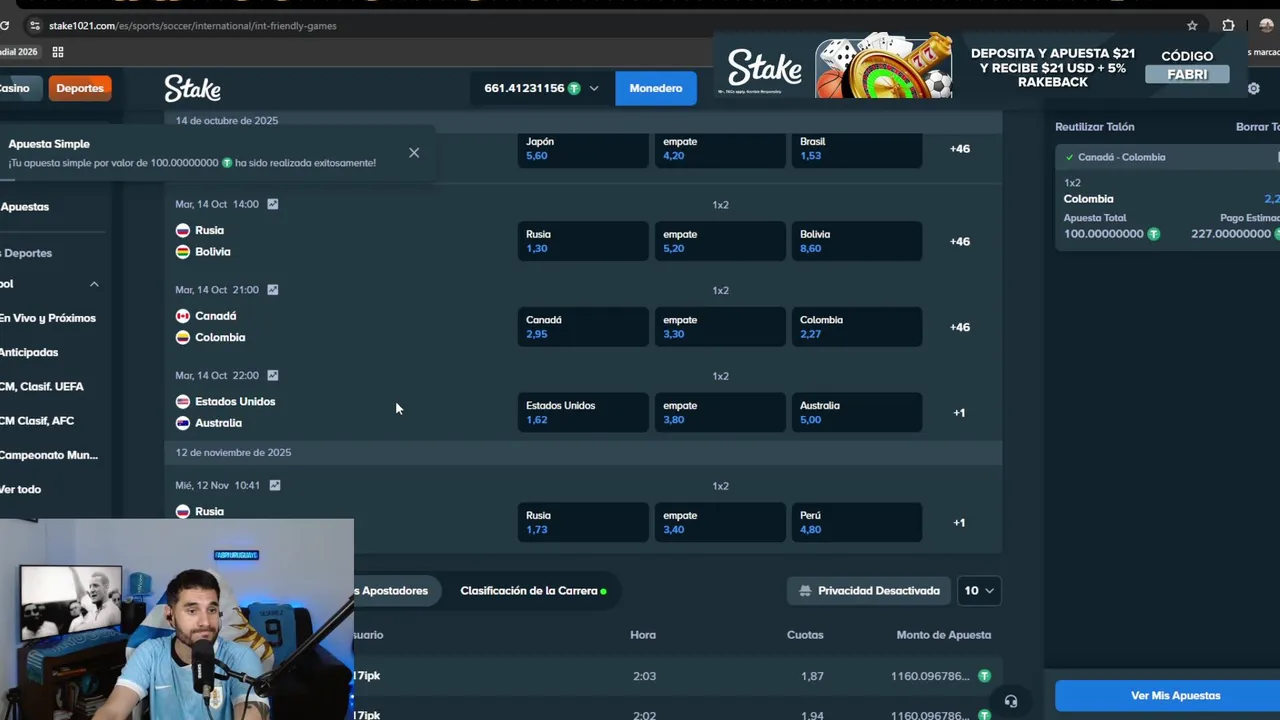This screenshot has width=1280, height=720.
Task: Open settings gear in bet slip
Action: 1253,88
